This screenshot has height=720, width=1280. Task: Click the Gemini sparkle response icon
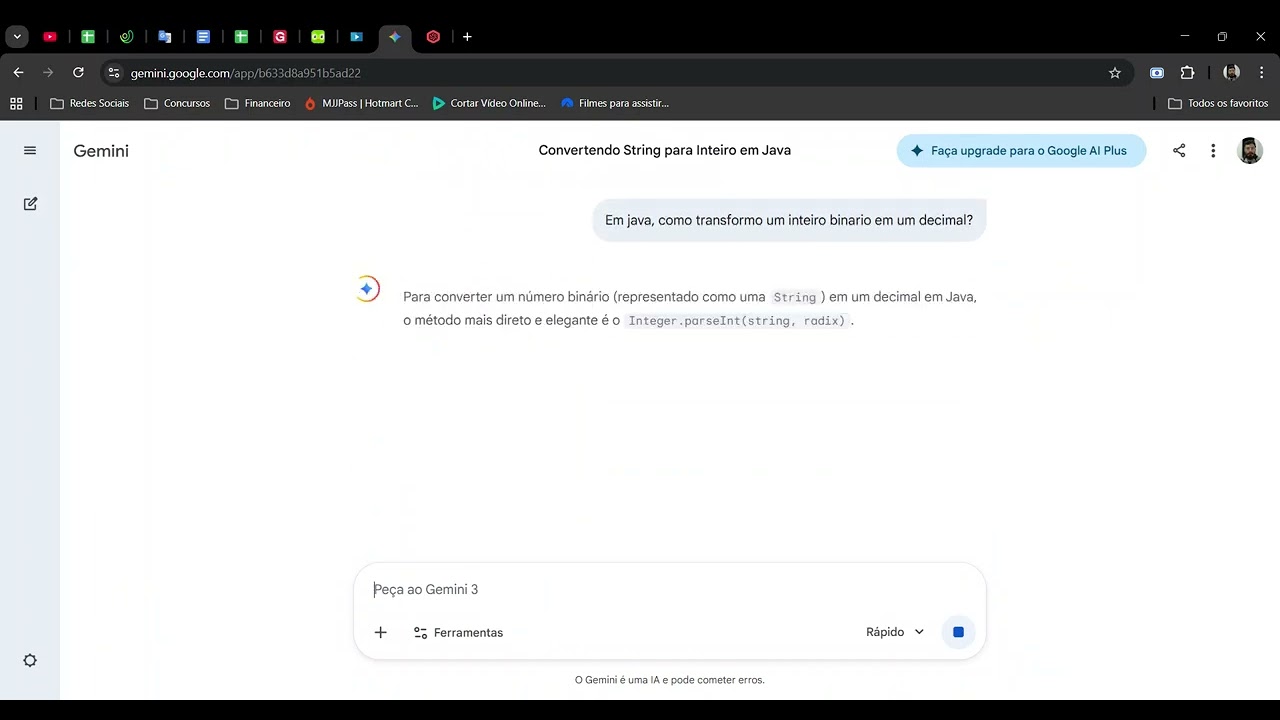click(367, 289)
